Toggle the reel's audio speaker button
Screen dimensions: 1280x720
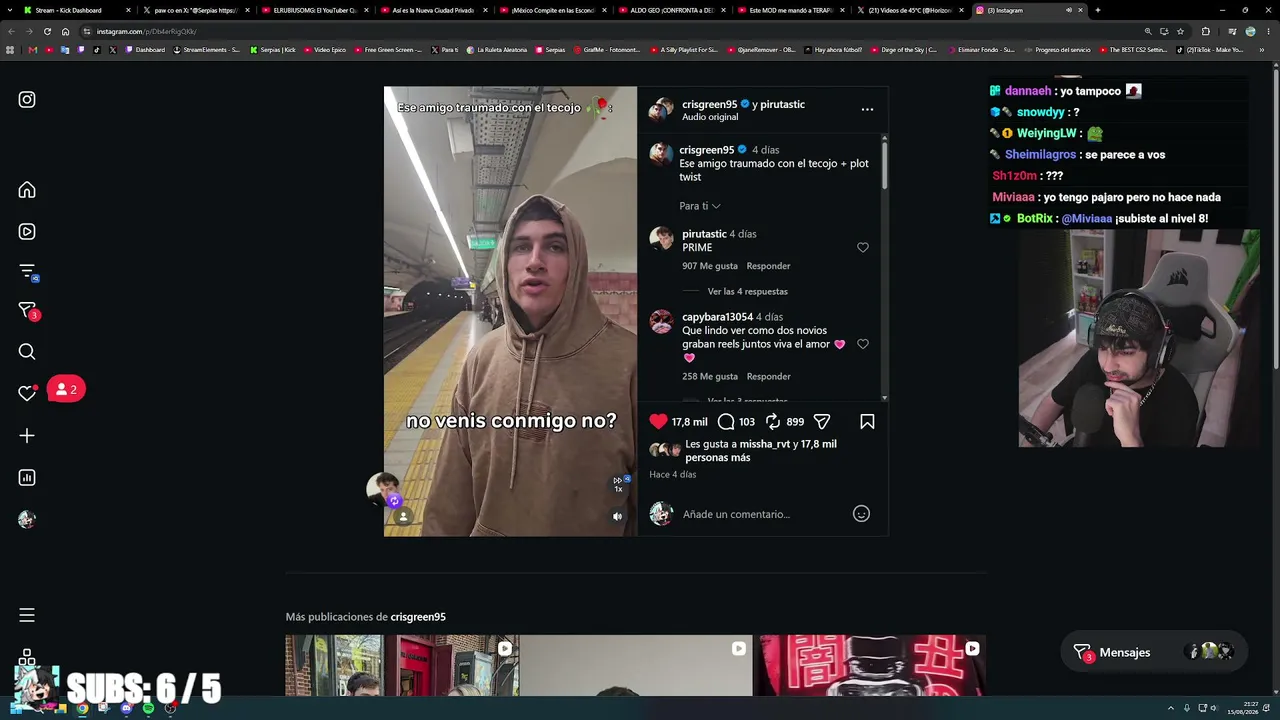(x=617, y=517)
